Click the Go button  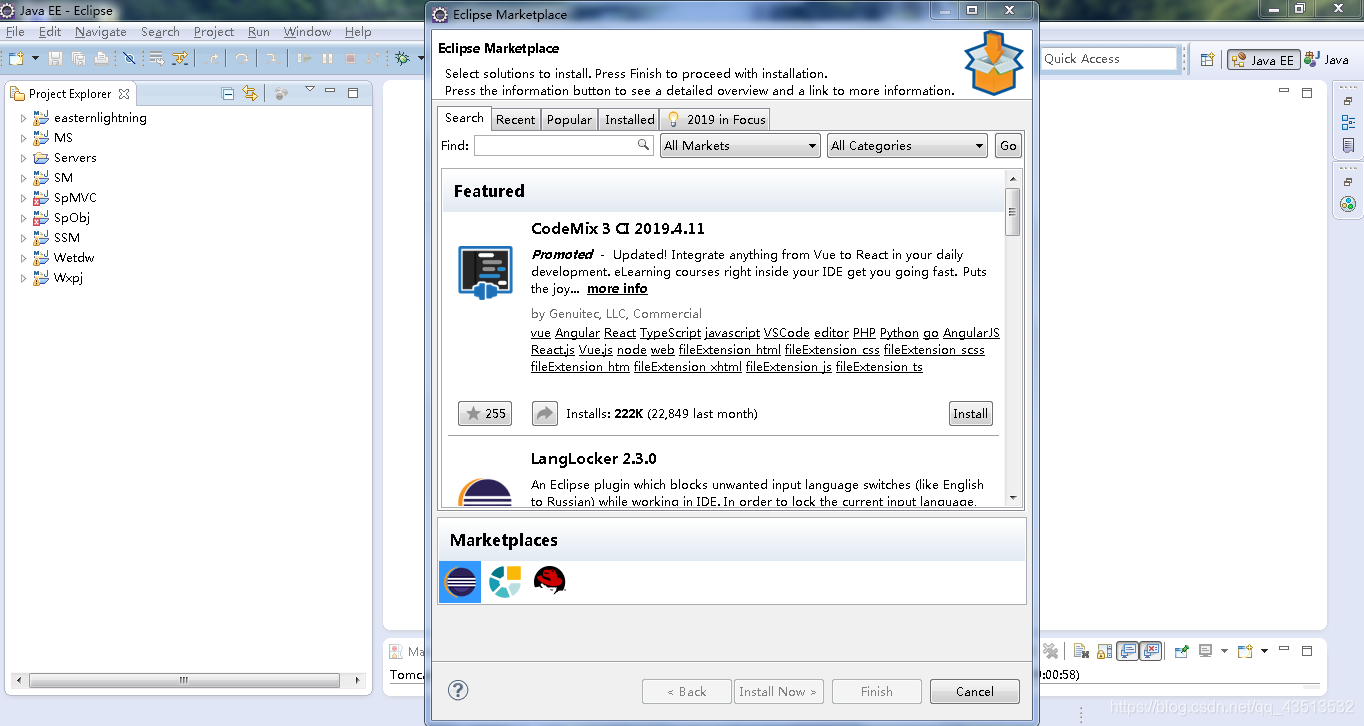(x=1008, y=145)
